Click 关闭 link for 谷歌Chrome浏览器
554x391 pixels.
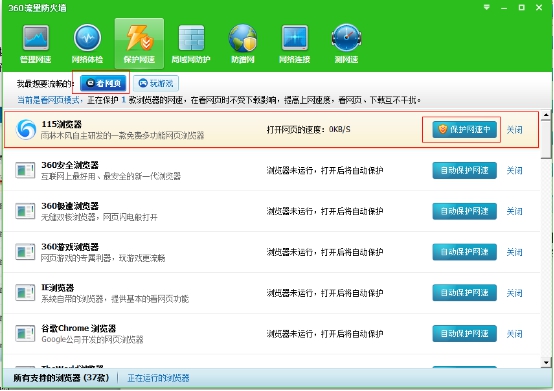coord(514,334)
